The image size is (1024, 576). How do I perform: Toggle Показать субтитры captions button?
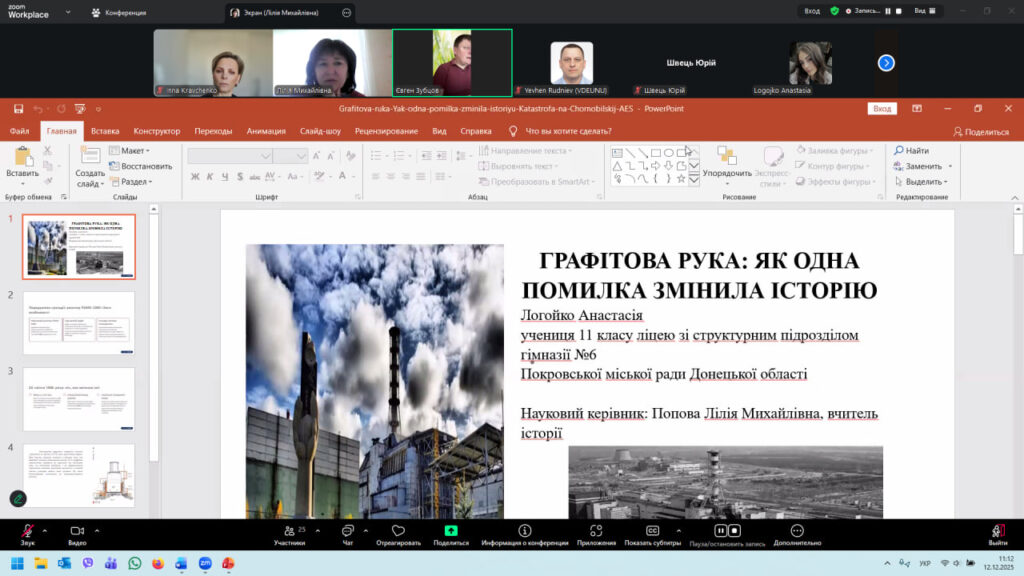[652, 531]
